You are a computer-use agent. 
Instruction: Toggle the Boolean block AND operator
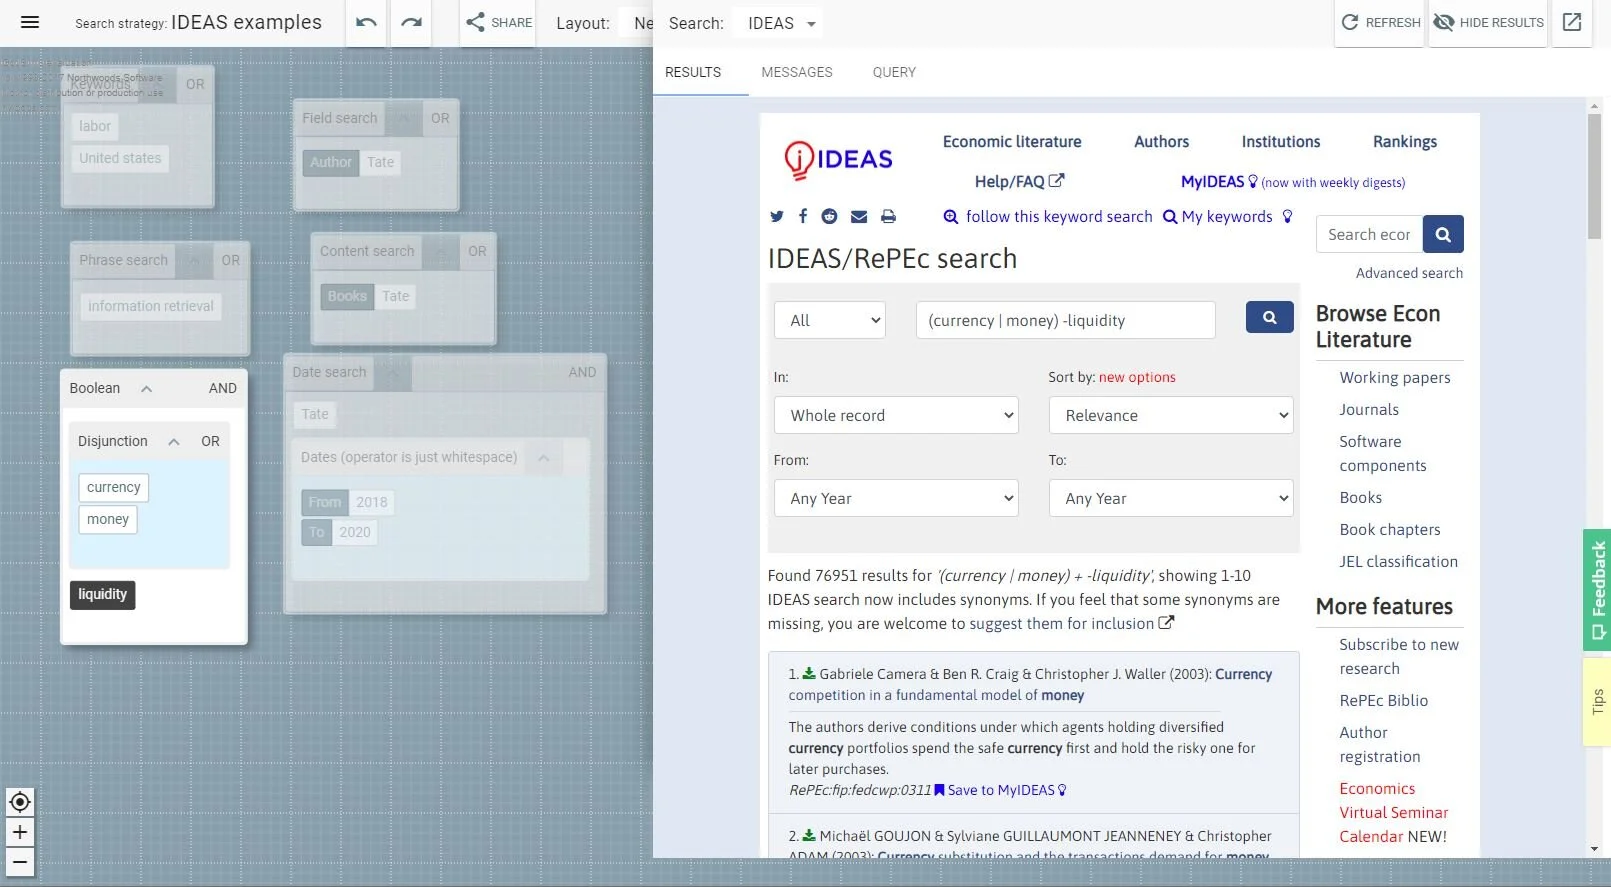(x=223, y=388)
